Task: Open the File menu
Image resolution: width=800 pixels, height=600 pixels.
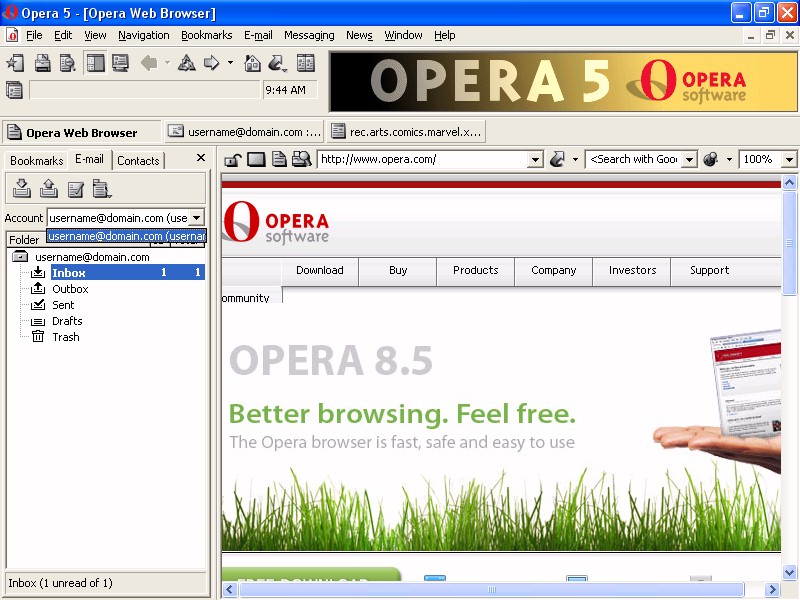Action: (34, 35)
